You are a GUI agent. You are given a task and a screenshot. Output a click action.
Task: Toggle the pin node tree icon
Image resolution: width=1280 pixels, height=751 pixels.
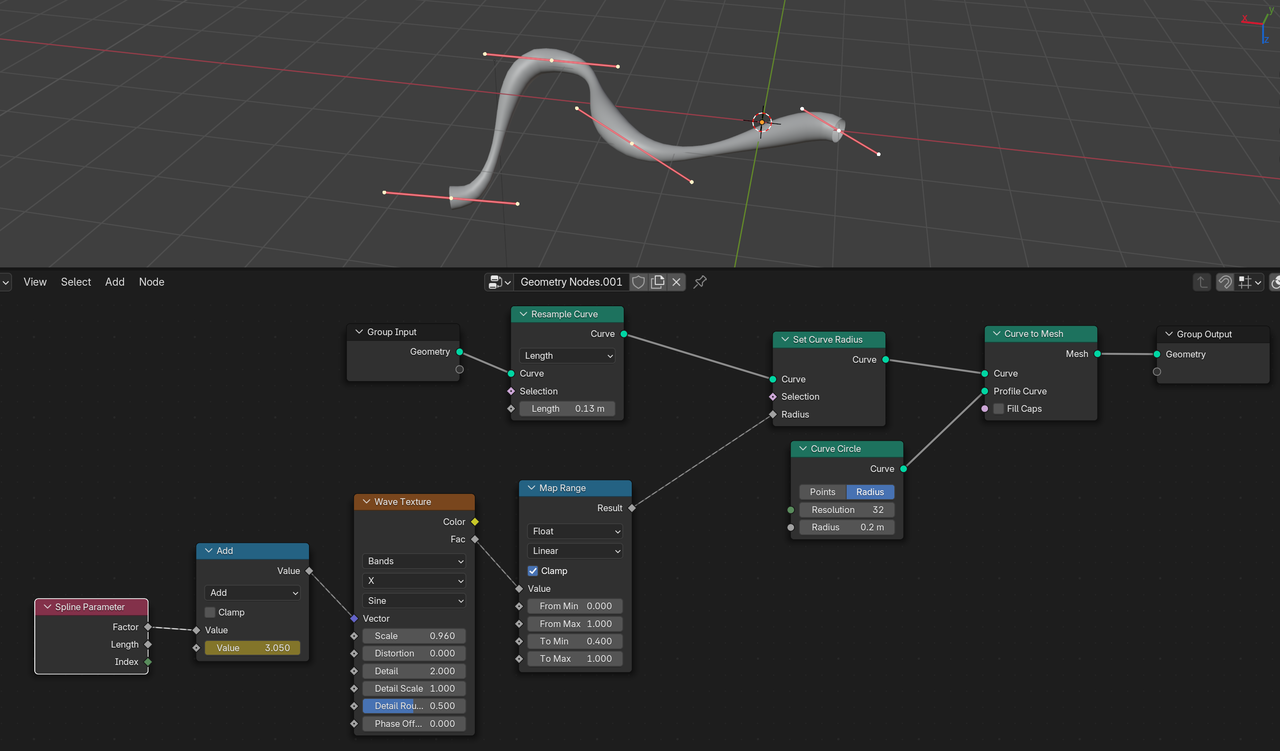700,282
